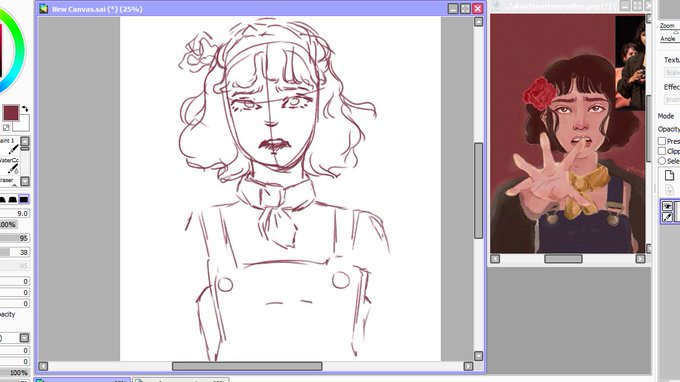Maximize the New Canvas.sai window
The width and height of the screenshot is (680, 382).
[465, 9]
